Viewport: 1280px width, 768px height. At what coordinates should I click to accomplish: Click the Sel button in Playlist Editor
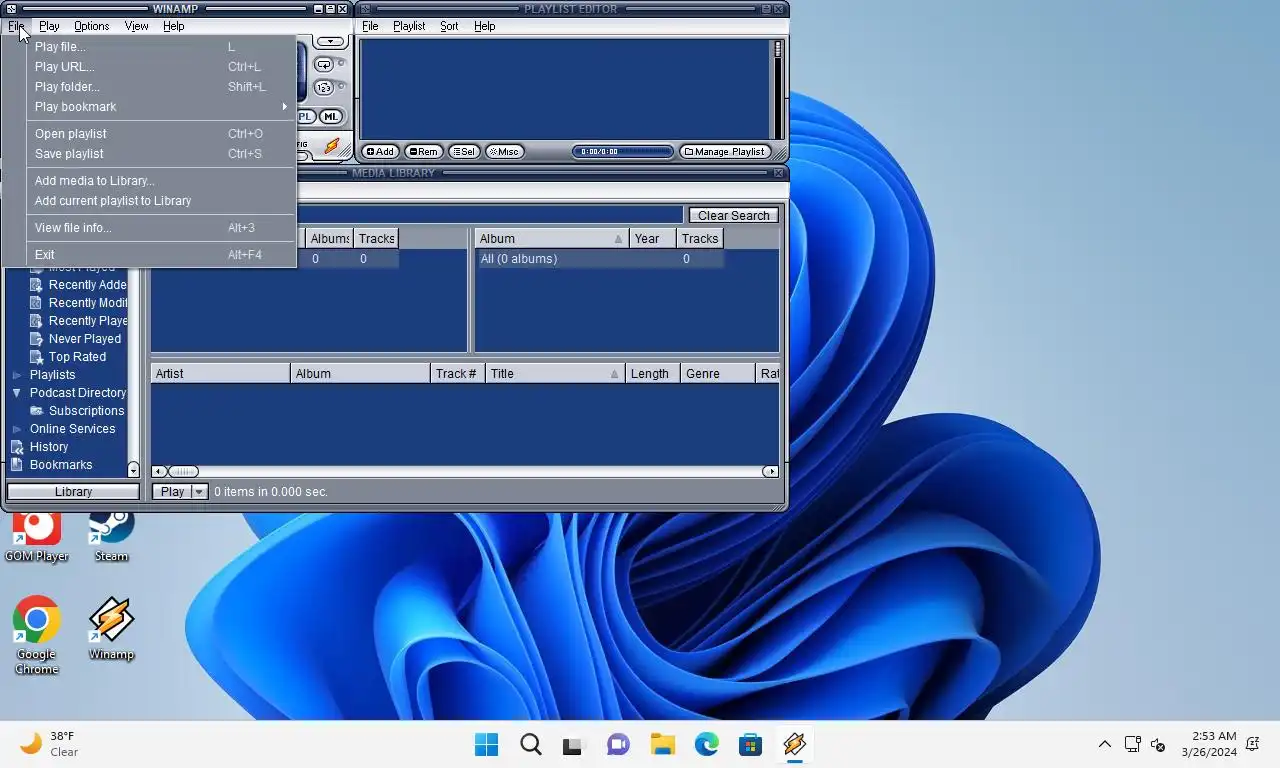coord(463,152)
